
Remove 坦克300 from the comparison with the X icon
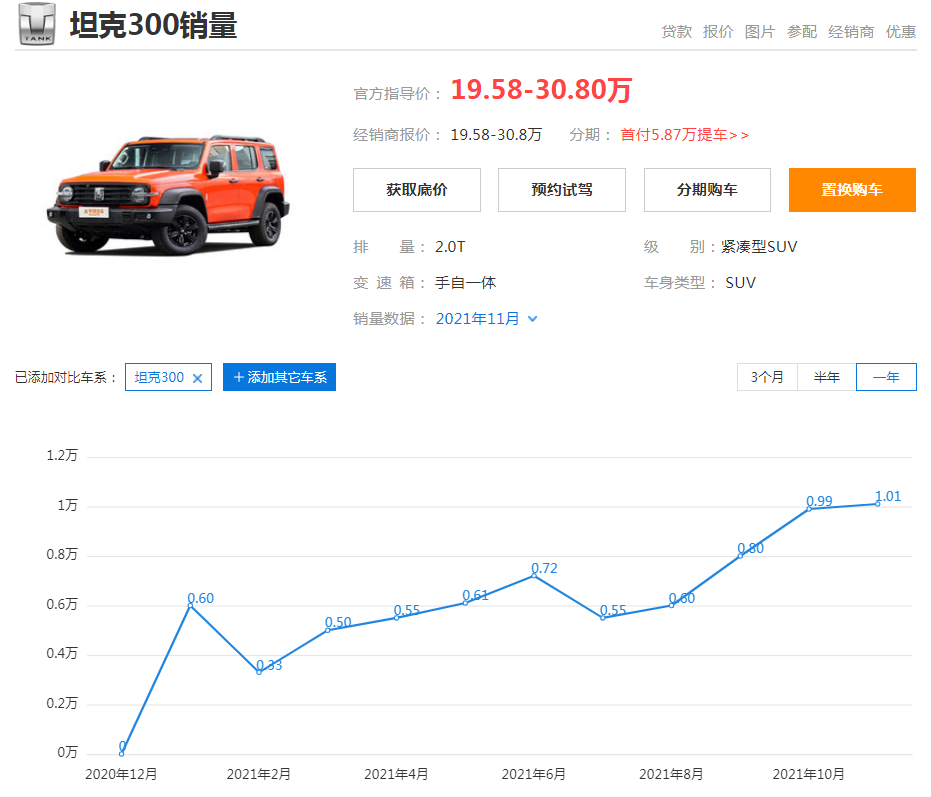198,378
